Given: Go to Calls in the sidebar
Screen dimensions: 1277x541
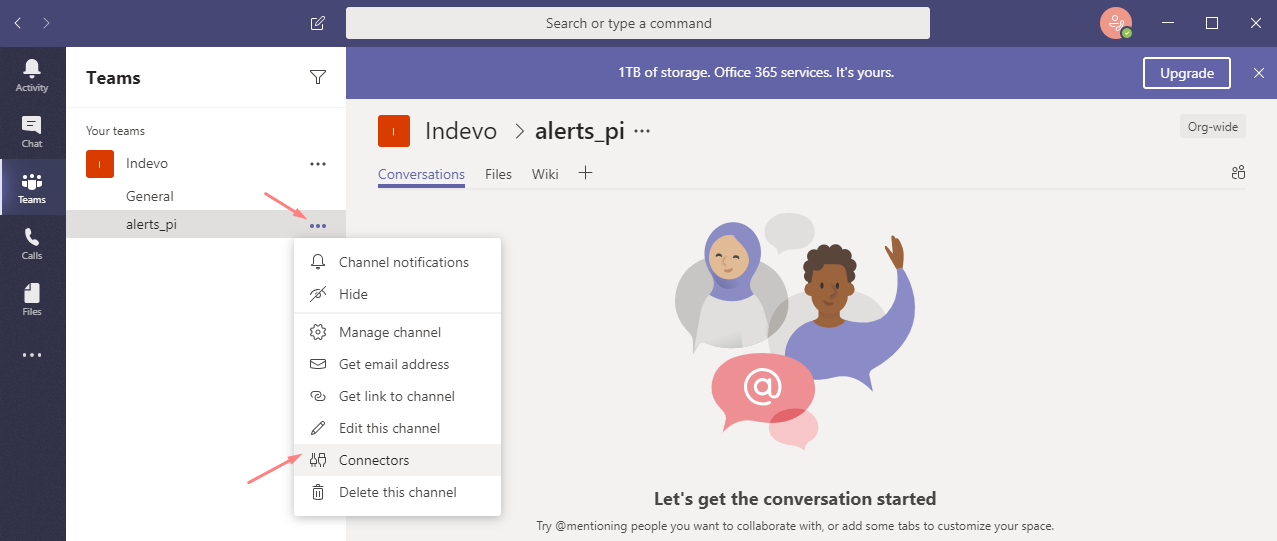Looking at the screenshot, I should click(32, 243).
